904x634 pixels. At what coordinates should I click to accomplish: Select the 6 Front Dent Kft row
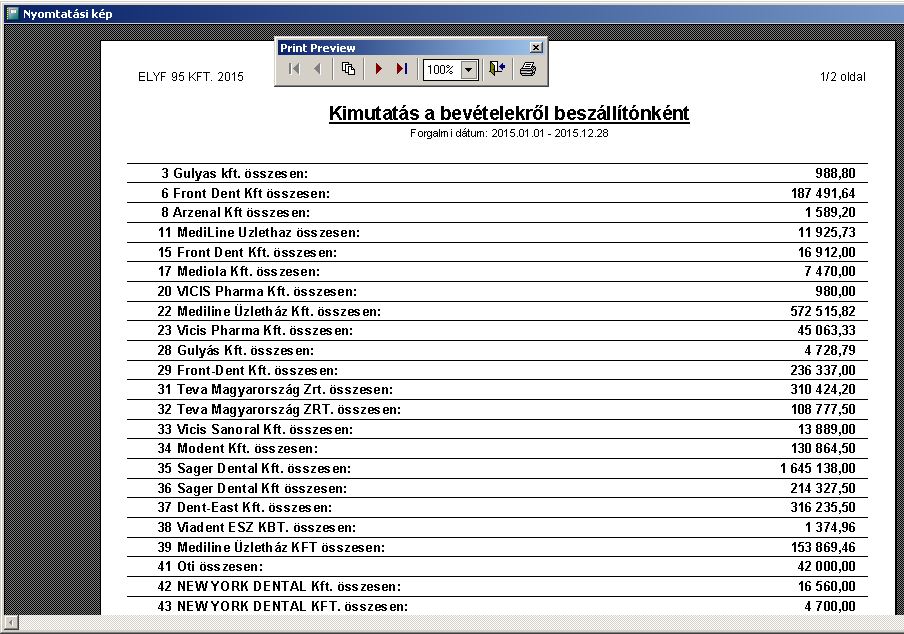[497, 193]
